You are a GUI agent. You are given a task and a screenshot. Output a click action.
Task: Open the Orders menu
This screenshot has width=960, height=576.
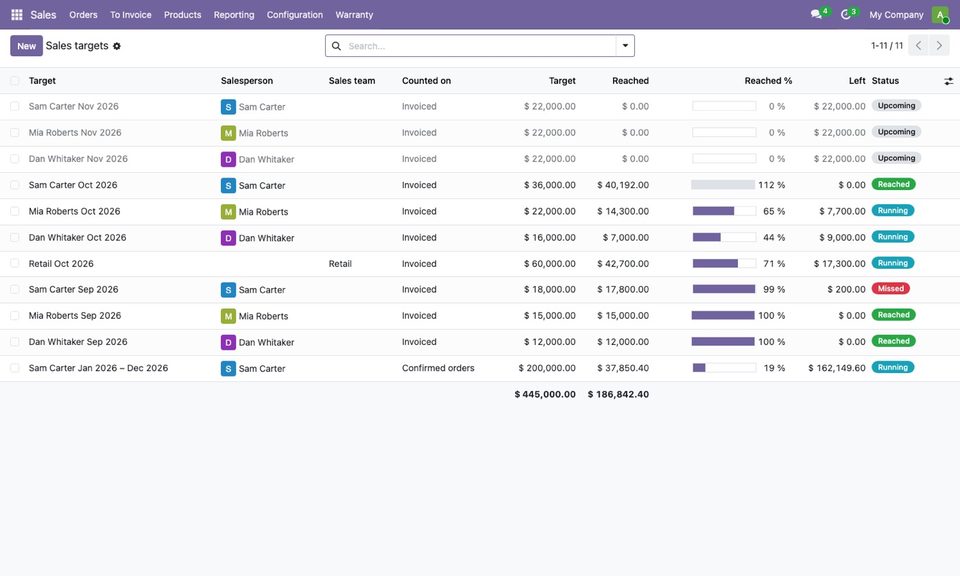(x=83, y=15)
